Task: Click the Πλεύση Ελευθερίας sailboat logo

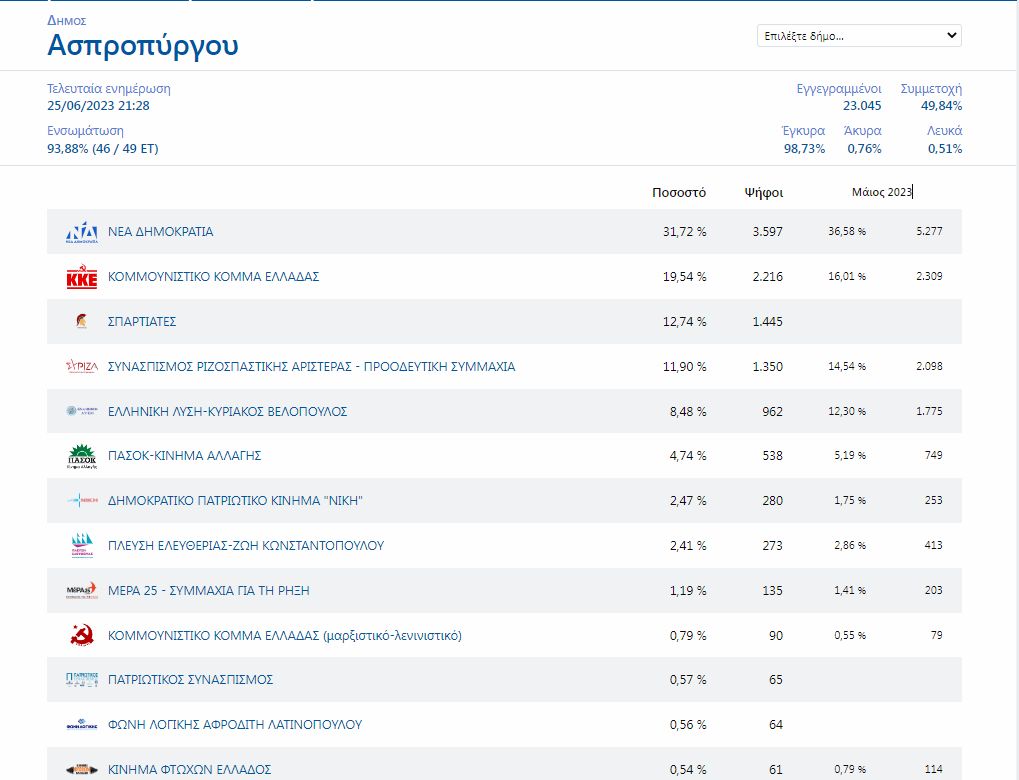Action: (x=82, y=545)
